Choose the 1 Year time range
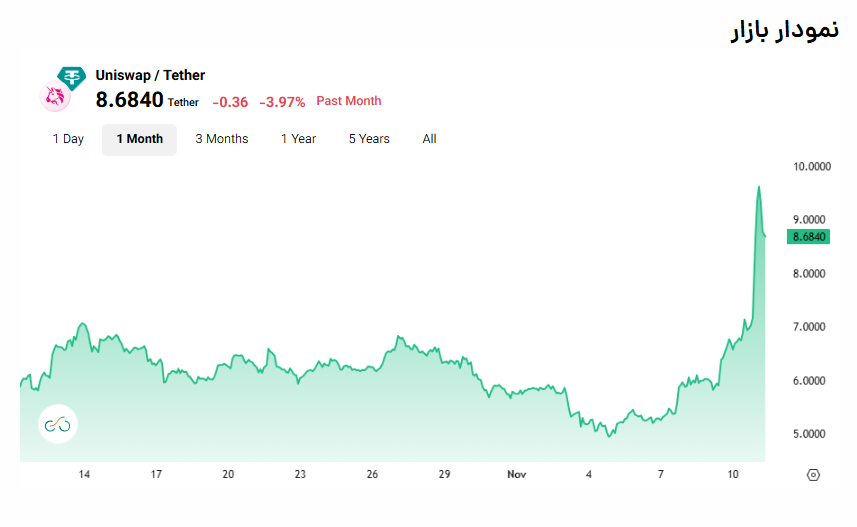This screenshot has height=527, width=857. [298, 139]
